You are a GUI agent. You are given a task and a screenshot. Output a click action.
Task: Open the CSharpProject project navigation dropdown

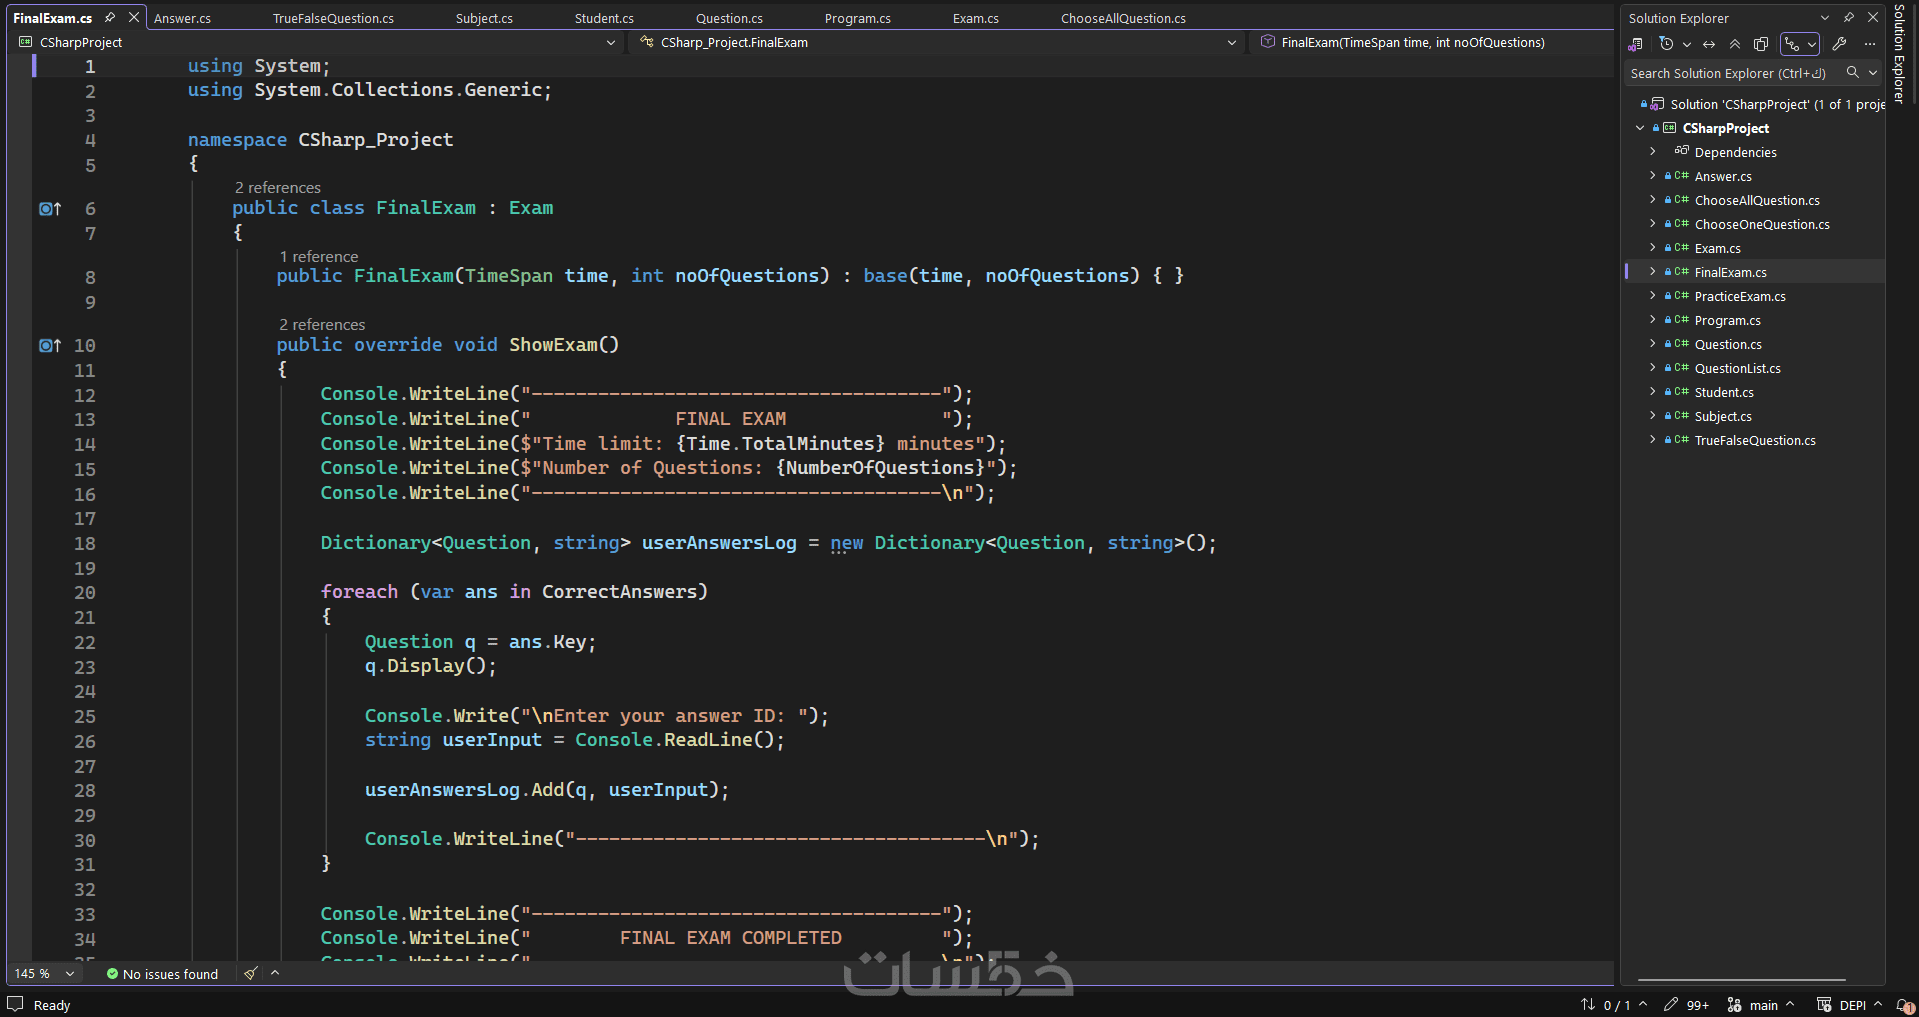pyautogui.click(x=317, y=42)
